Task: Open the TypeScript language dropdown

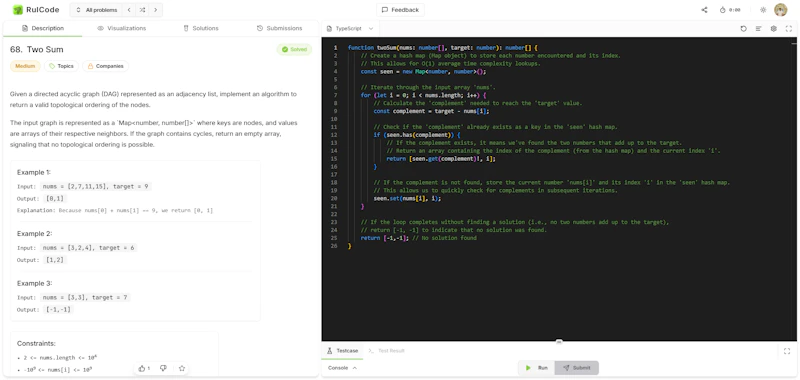Action: pos(351,29)
